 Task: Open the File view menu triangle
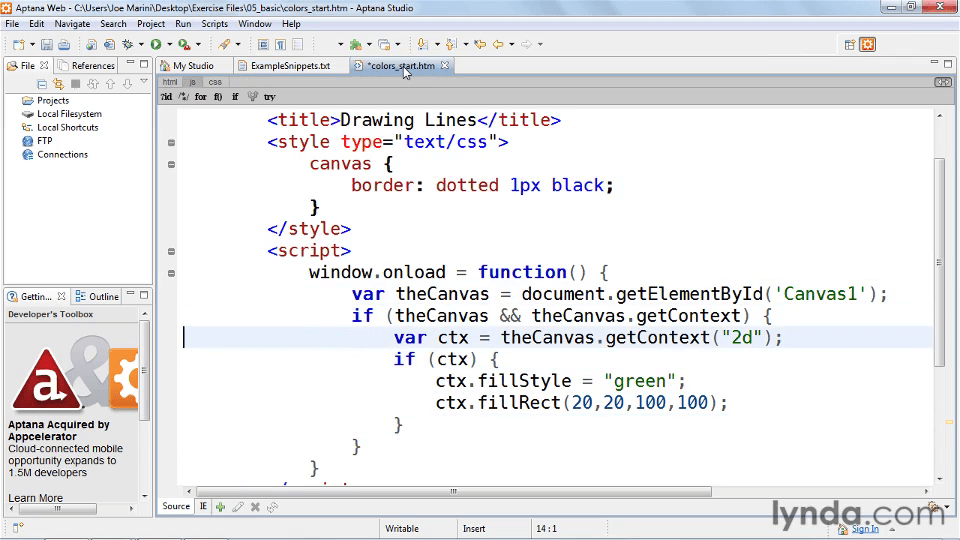pyautogui.click(x=144, y=81)
